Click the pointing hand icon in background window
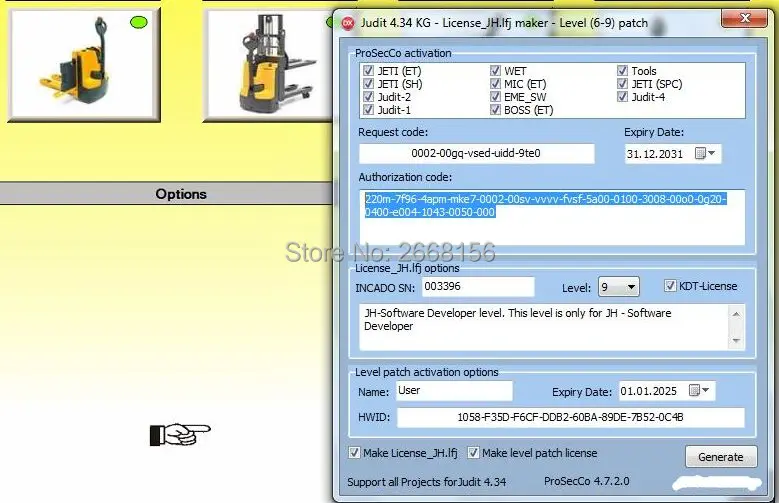 [180, 434]
